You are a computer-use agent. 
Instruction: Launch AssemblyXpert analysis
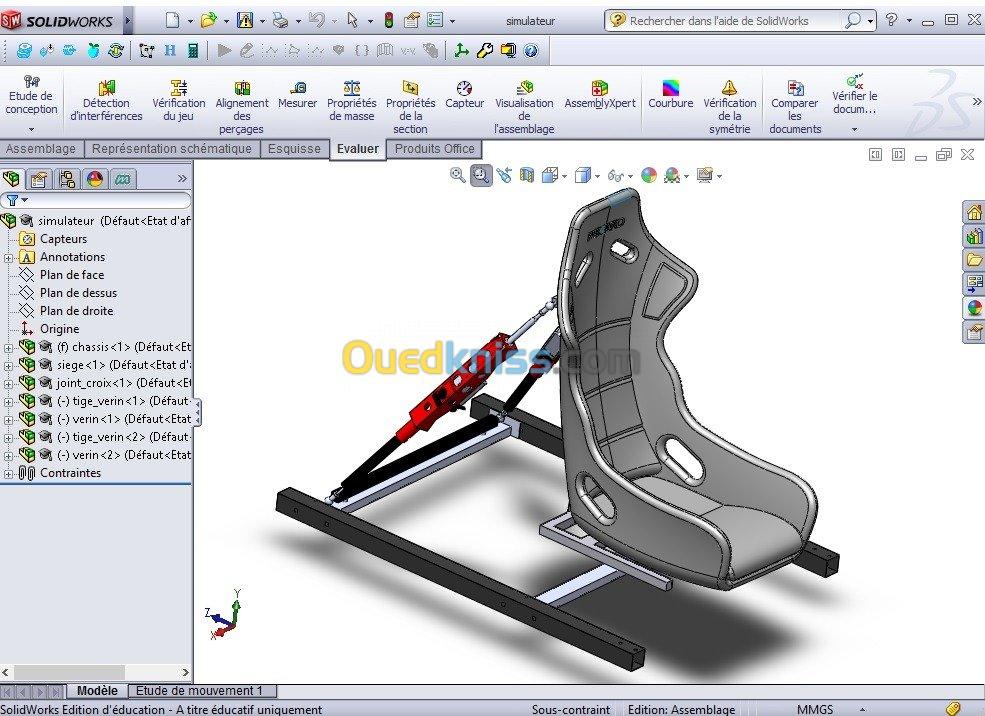tap(599, 96)
